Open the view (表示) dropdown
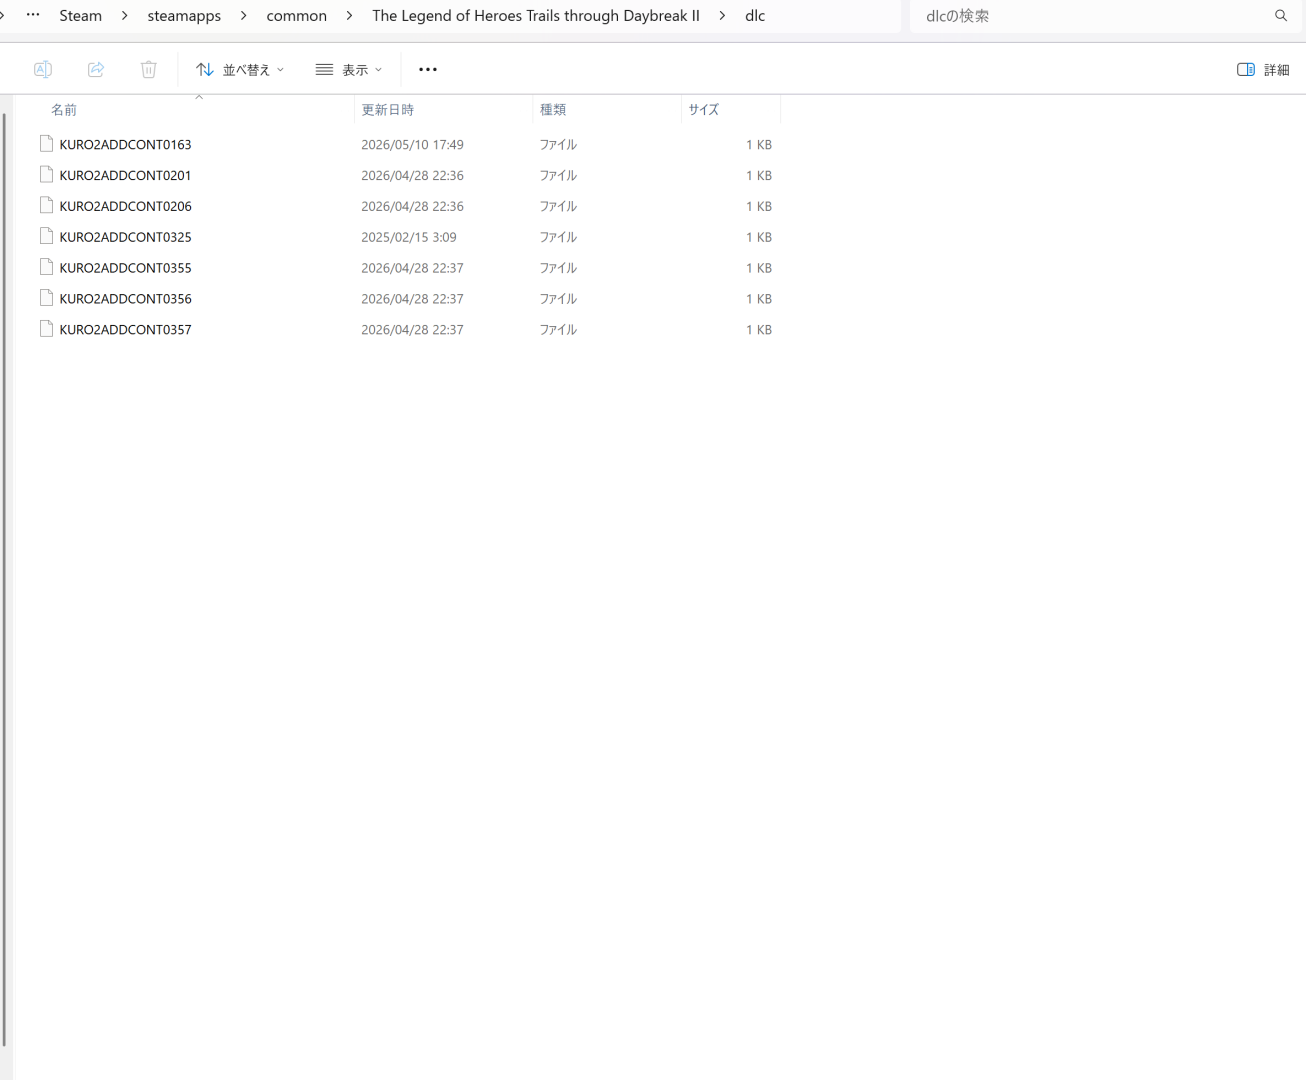The width and height of the screenshot is (1306, 1080). pos(349,69)
